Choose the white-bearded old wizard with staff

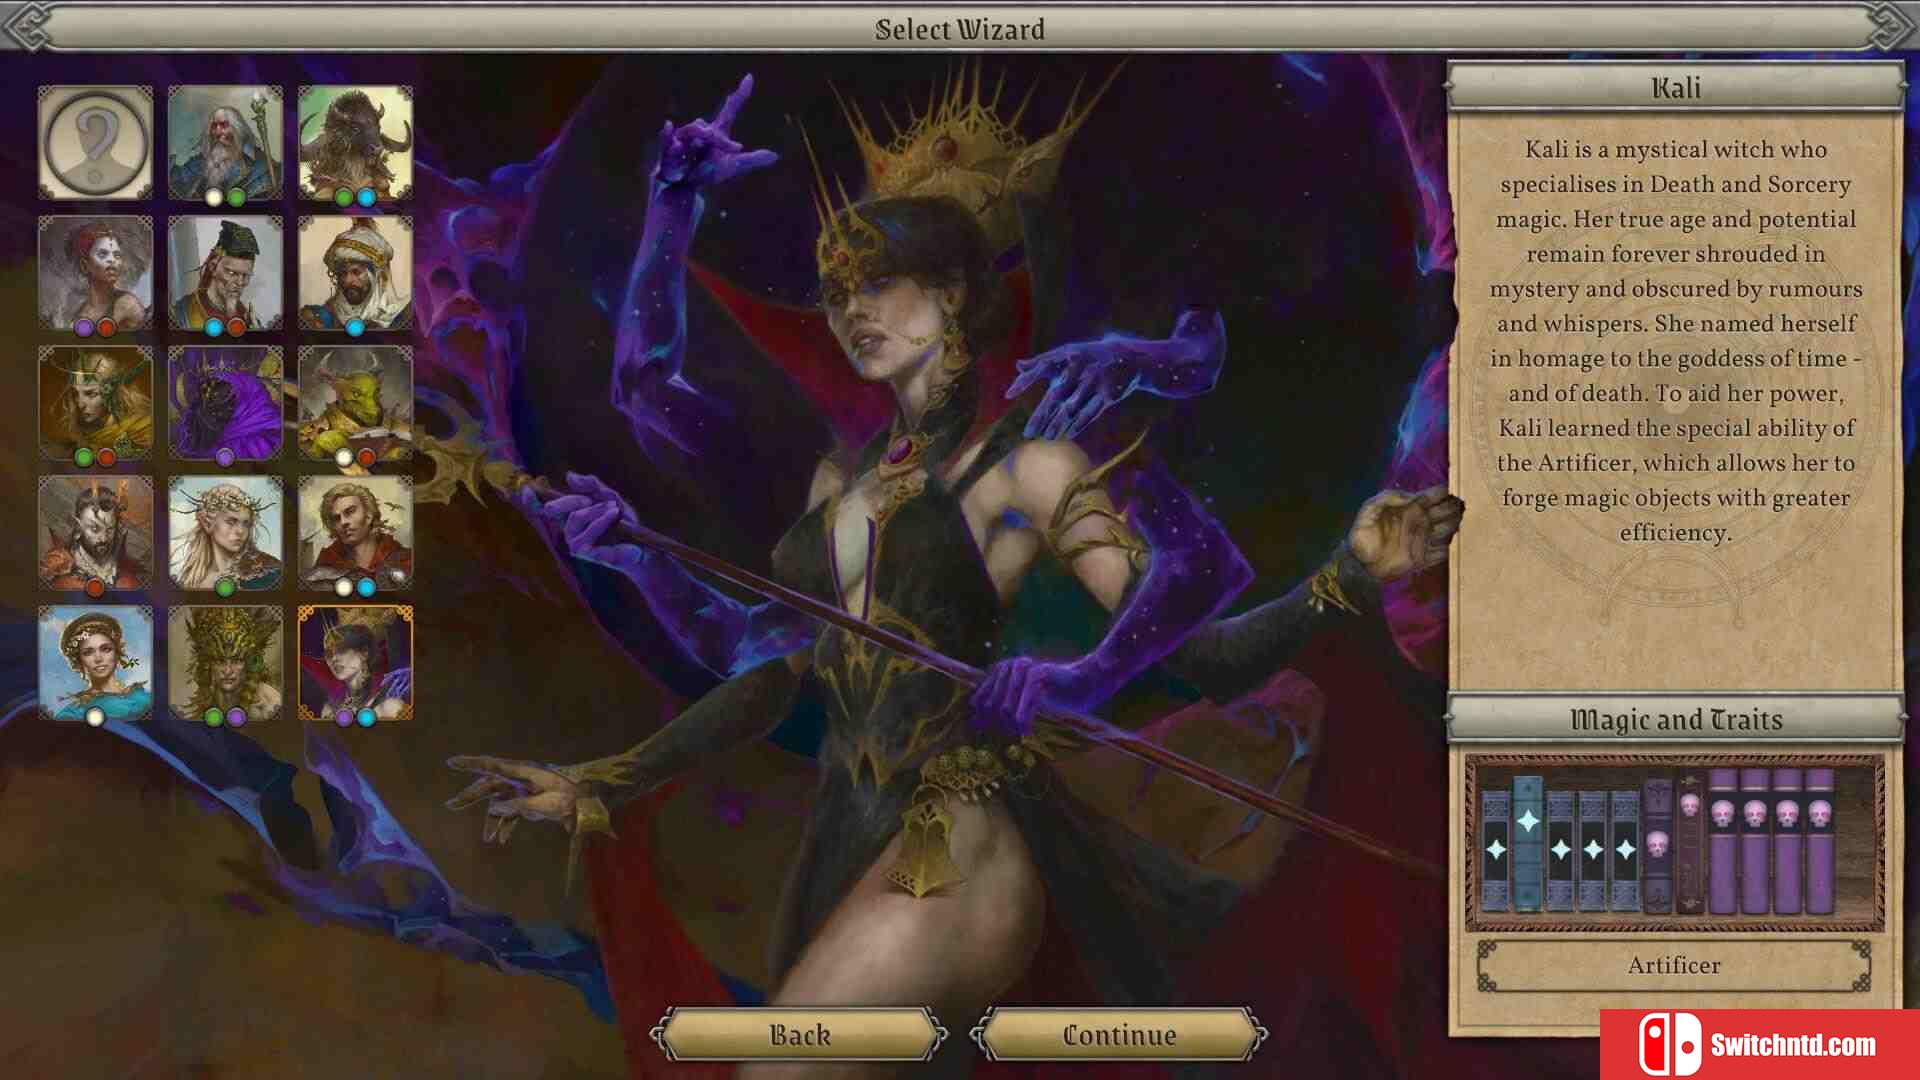[225, 142]
